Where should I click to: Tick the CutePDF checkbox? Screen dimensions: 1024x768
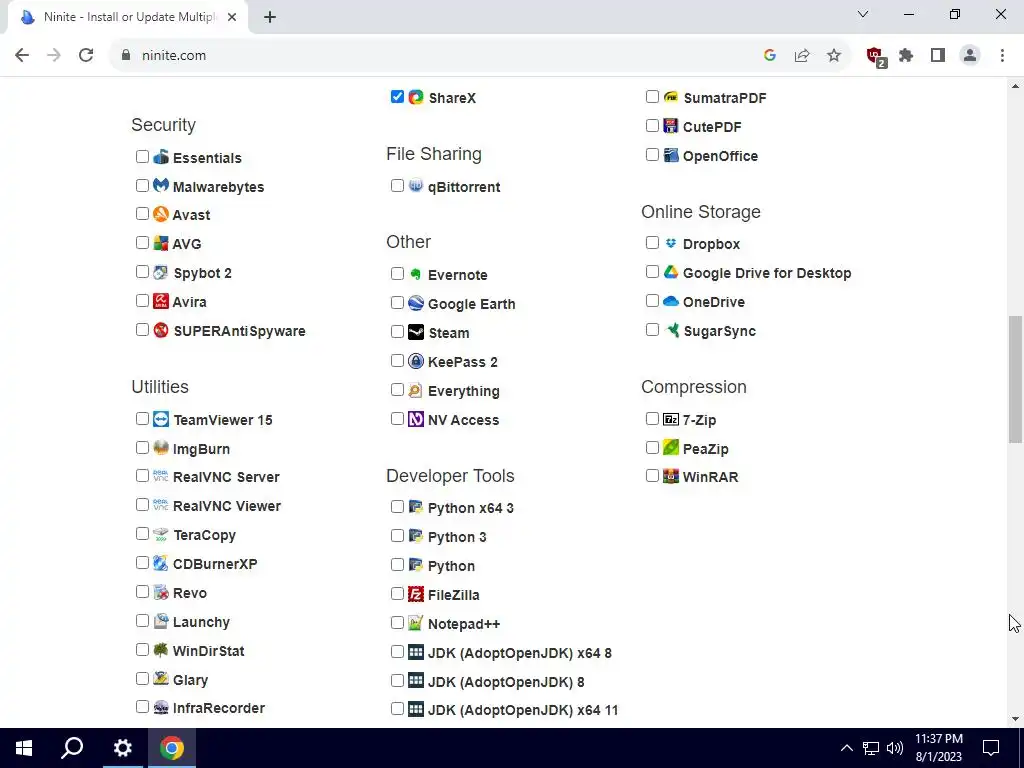[652, 125]
